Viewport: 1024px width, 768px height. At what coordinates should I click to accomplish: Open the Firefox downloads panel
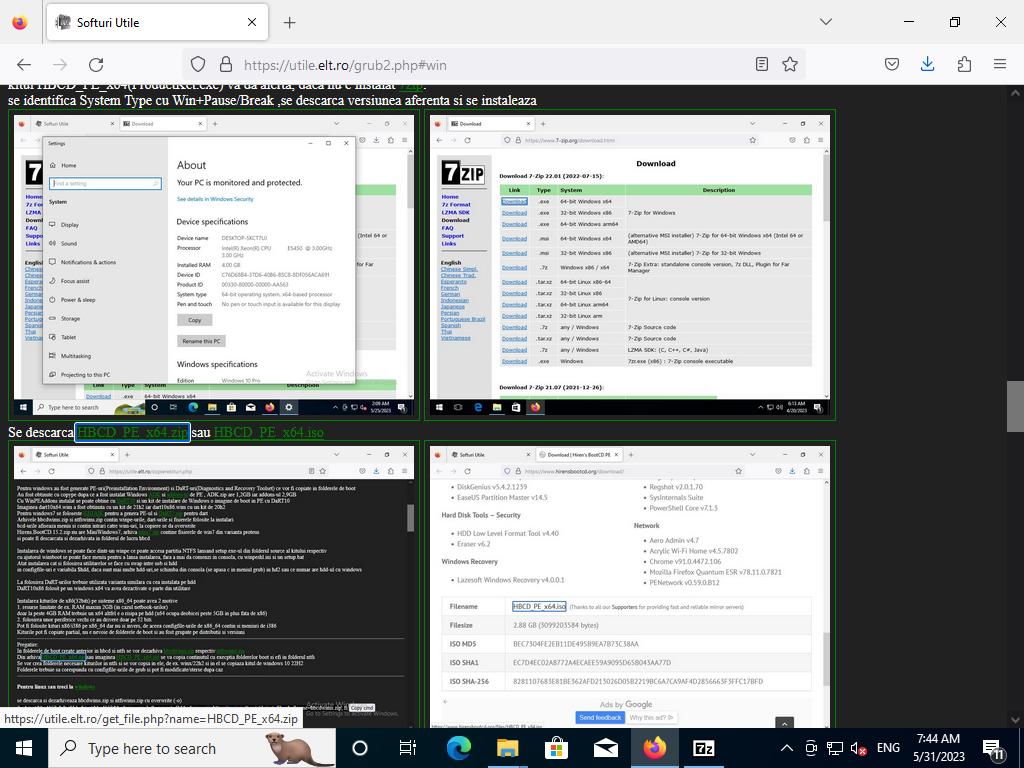point(927,64)
